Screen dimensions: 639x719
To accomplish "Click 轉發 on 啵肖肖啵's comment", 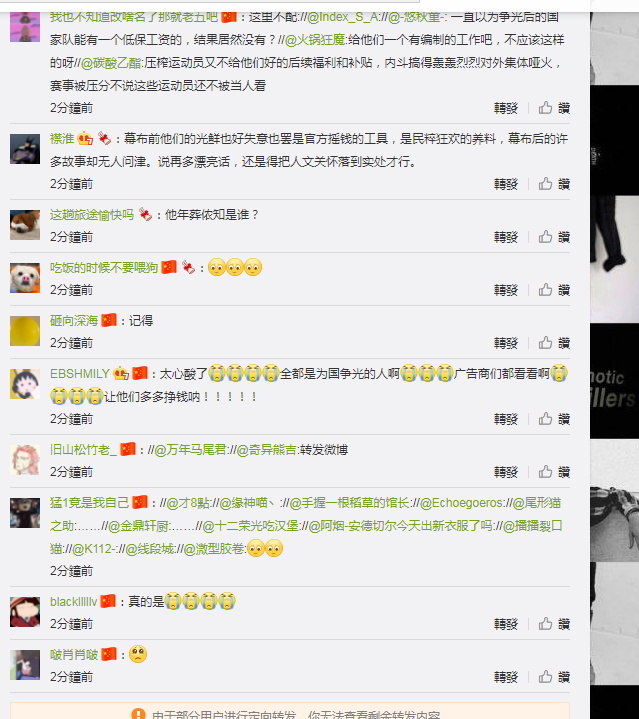I will [506, 676].
